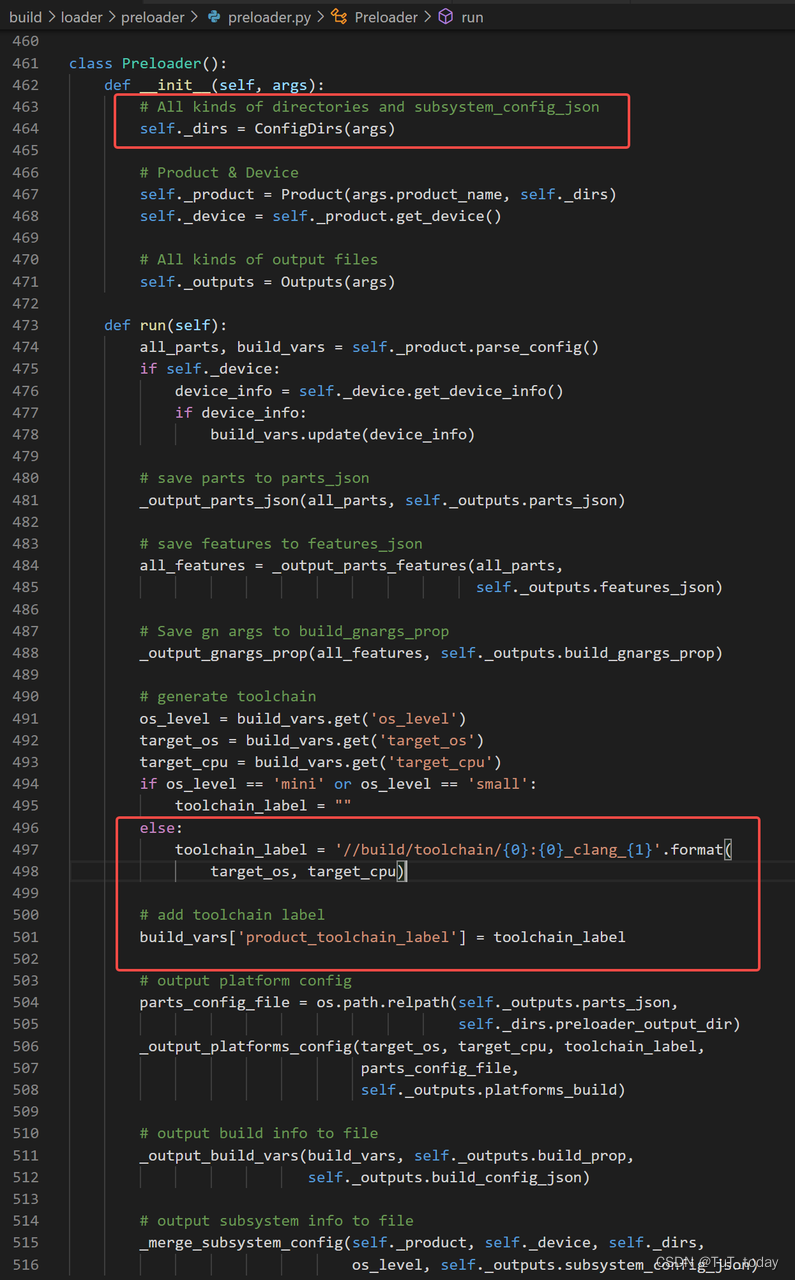Viewport: 795px width, 1280px height.
Task: Click 'build_config_json' attribute
Action: pyautogui.click(x=506, y=1177)
